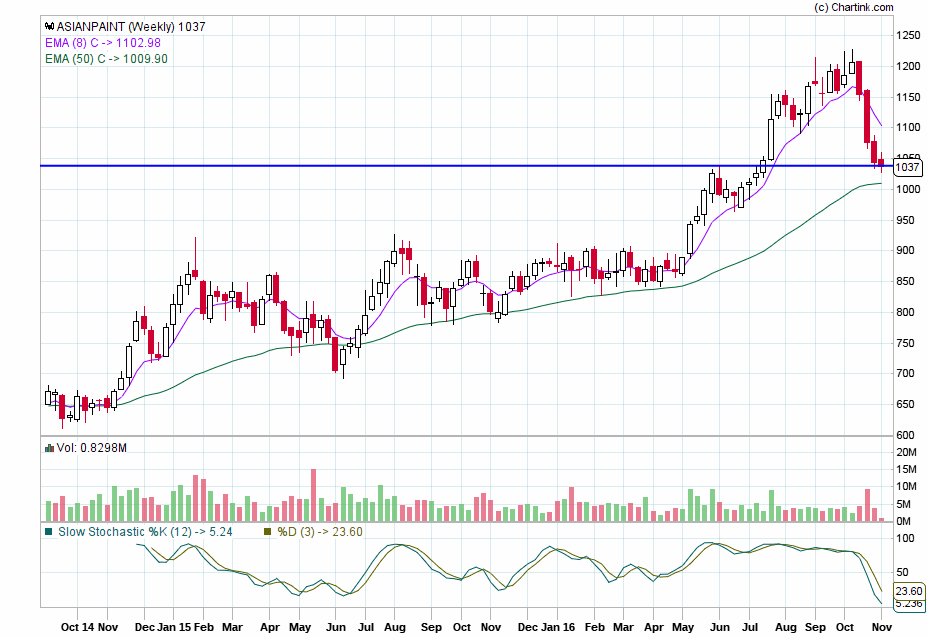
Task: Click the 5.236 stochastic value tag
Action: [x=909, y=604]
